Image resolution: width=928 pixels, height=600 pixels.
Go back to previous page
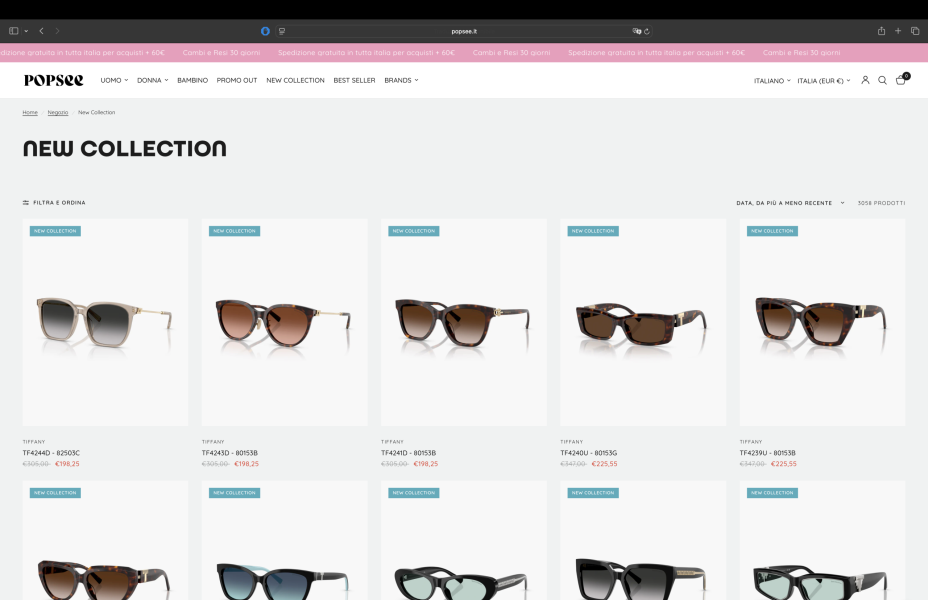point(41,31)
